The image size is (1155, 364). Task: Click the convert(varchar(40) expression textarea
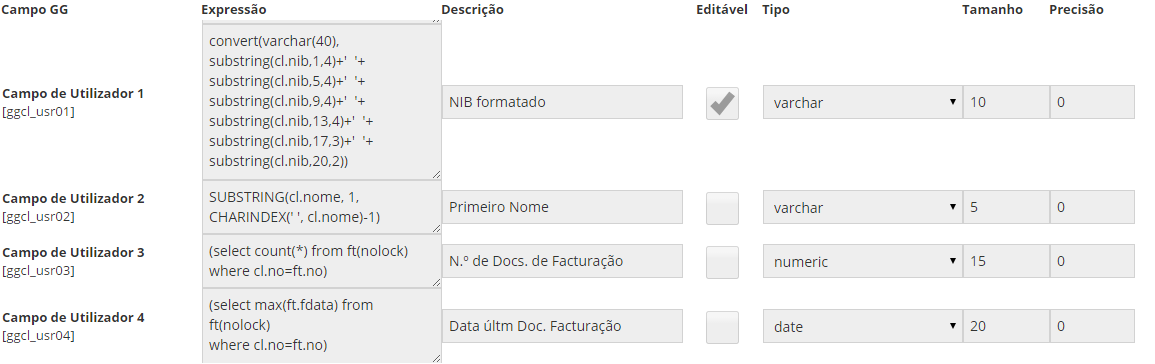click(x=321, y=102)
